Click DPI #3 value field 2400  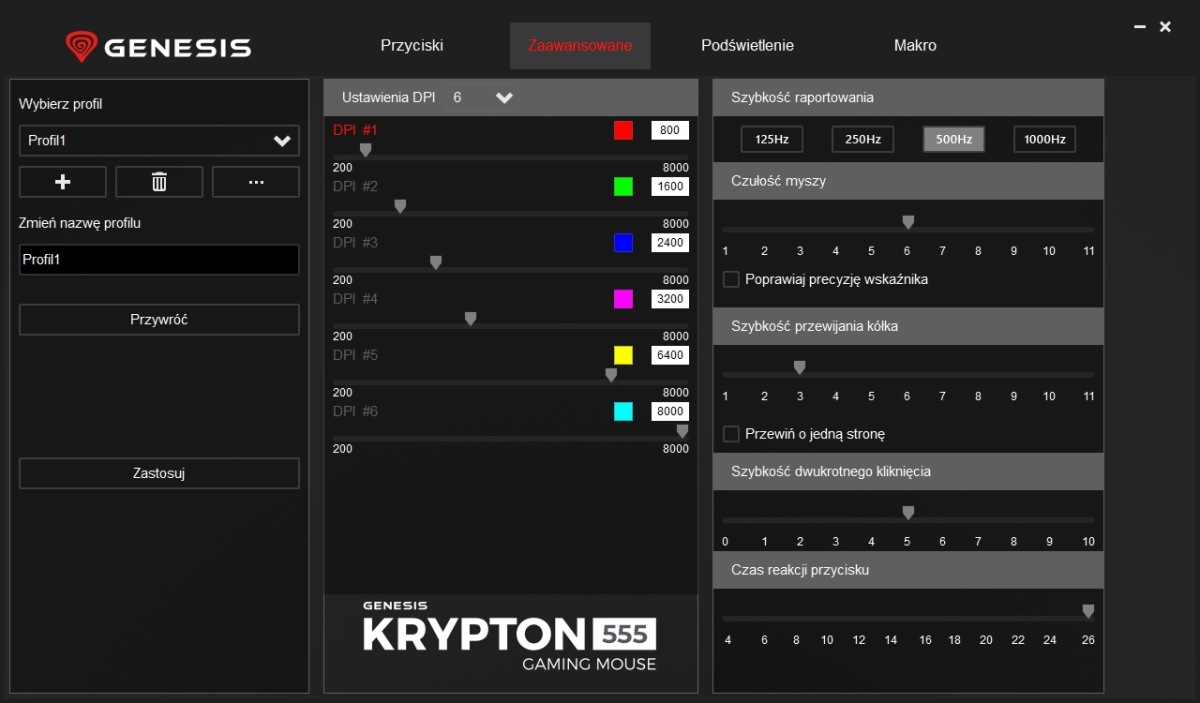click(x=670, y=242)
